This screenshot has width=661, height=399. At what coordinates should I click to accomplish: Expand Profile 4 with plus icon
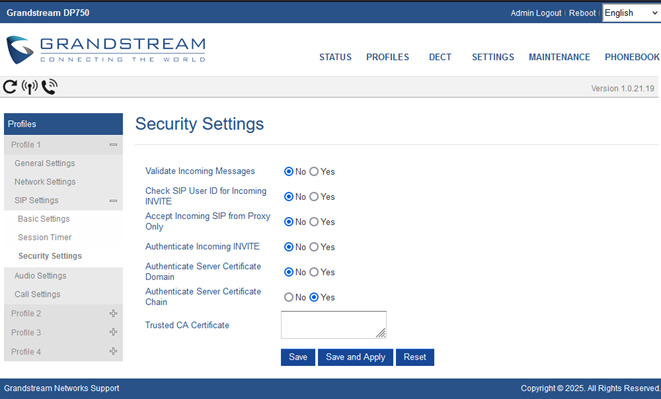click(113, 351)
